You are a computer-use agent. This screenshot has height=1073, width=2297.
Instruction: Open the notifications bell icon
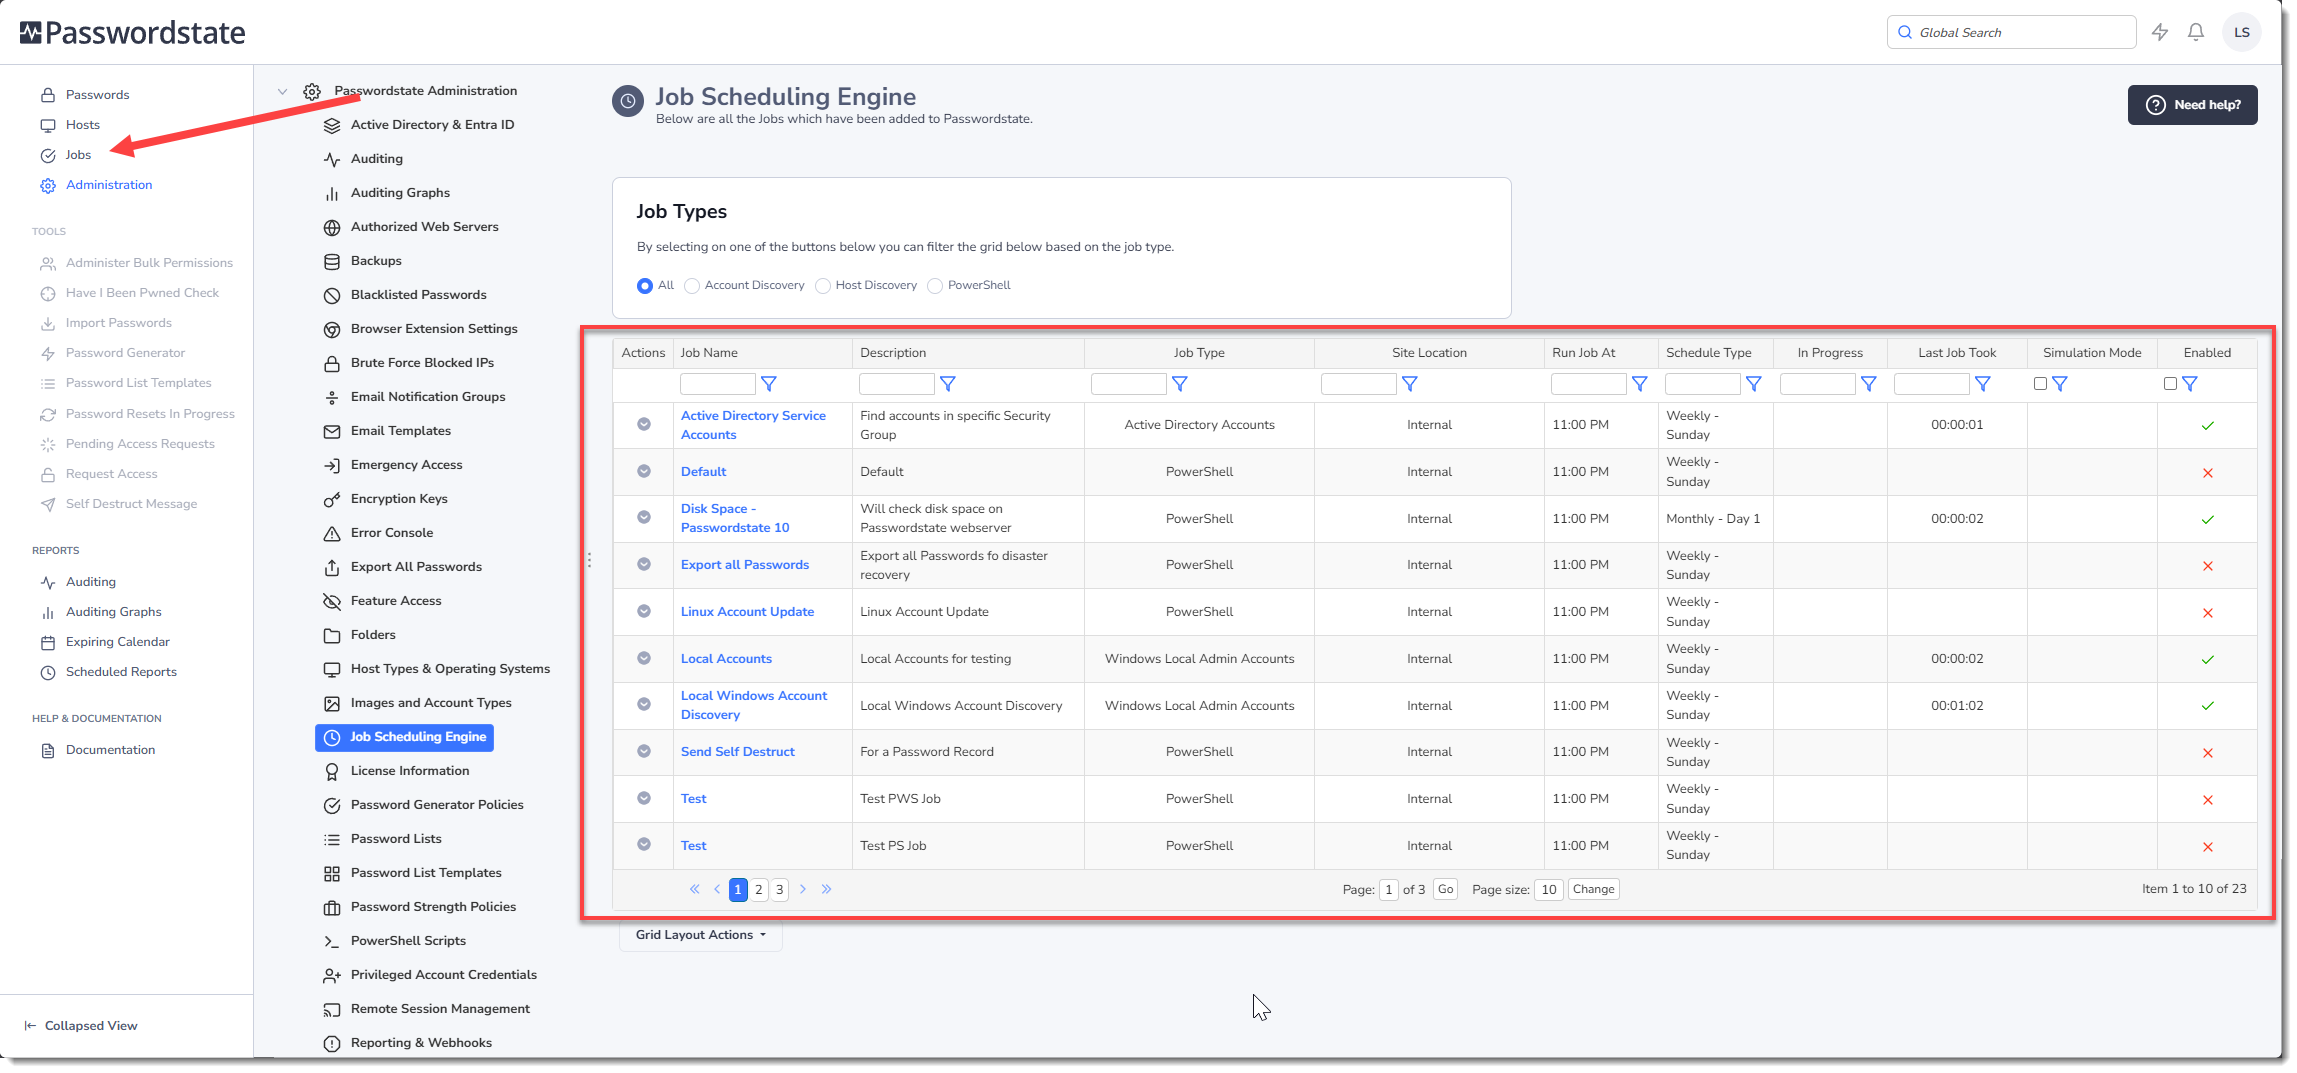coord(2196,32)
